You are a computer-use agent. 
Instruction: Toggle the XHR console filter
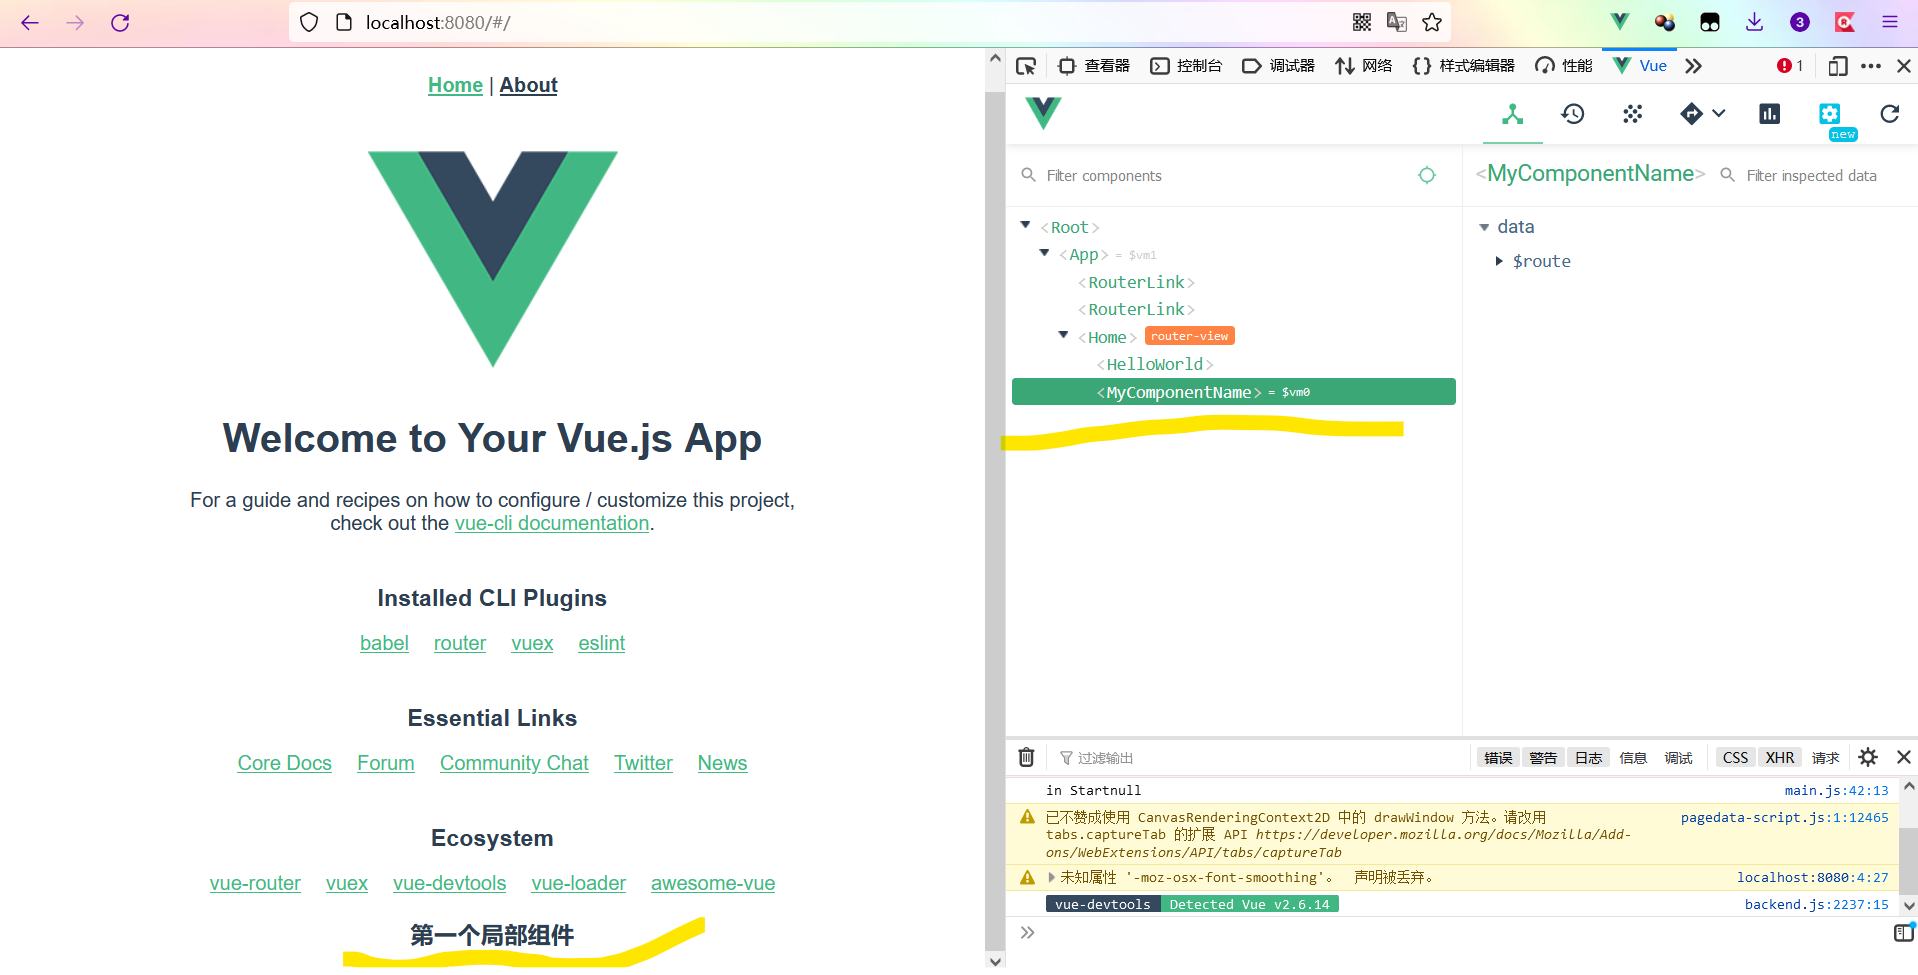click(1779, 758)
